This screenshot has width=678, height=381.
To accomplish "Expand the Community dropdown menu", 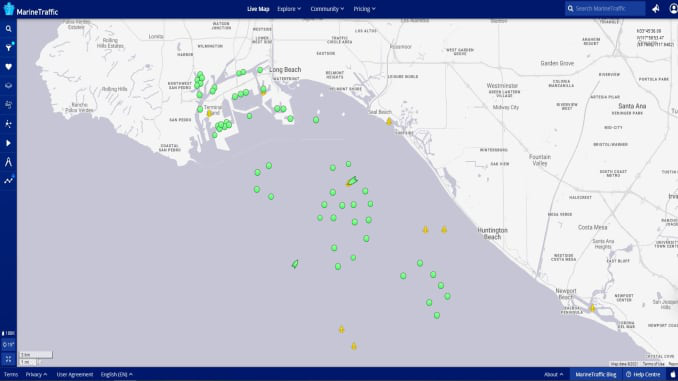I will [327, 9].
